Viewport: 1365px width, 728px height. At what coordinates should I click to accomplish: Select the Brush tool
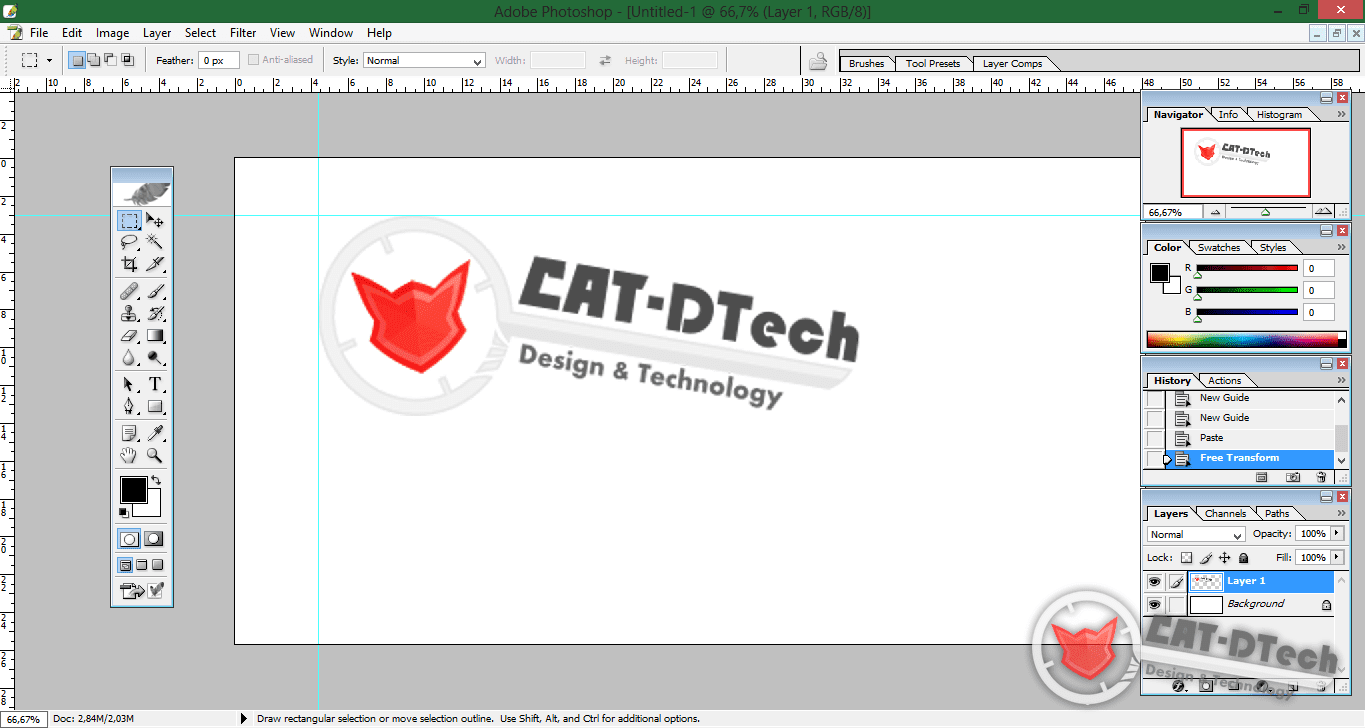point(155,292)
